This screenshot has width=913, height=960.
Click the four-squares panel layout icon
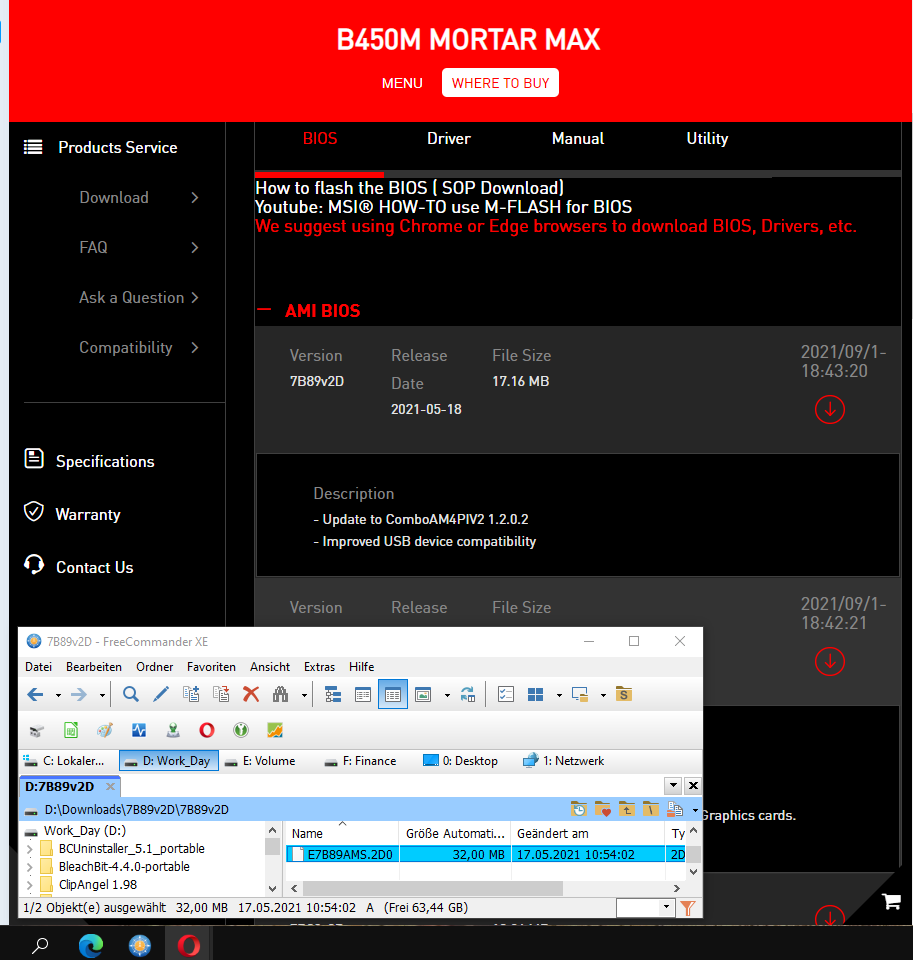tap(536, 695)
